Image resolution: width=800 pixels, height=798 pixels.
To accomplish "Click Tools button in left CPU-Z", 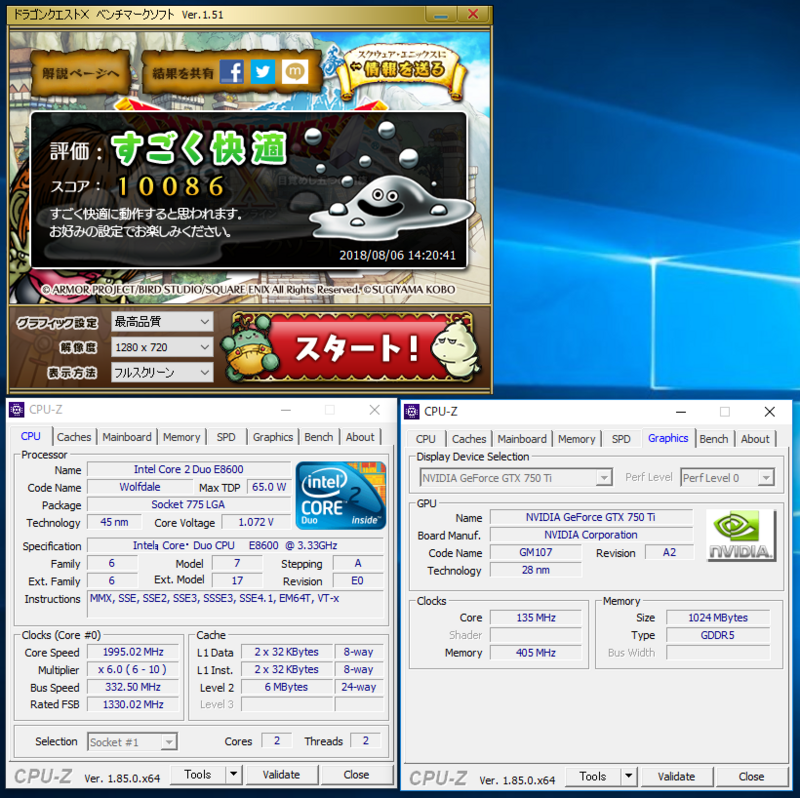I will pyautogui.click(x=198, y=775).
